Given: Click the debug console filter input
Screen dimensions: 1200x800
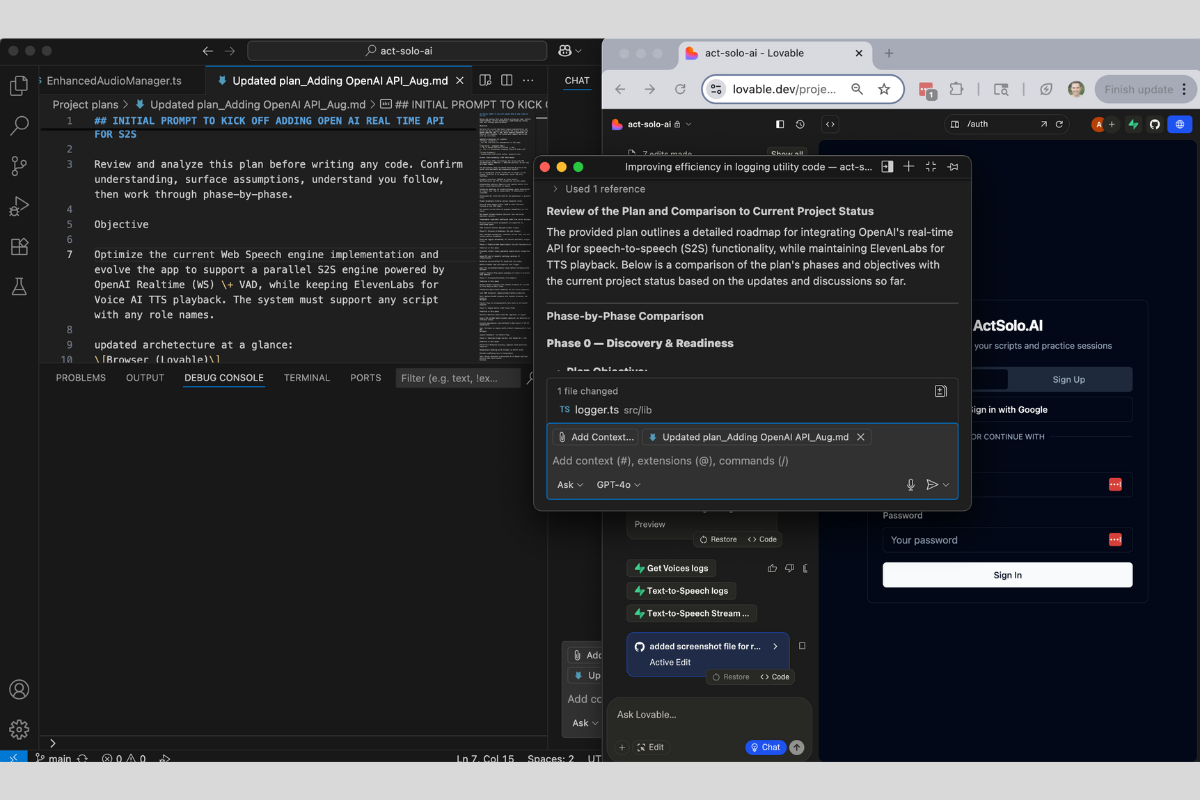Looking at the screenshot, I should 458,378.
